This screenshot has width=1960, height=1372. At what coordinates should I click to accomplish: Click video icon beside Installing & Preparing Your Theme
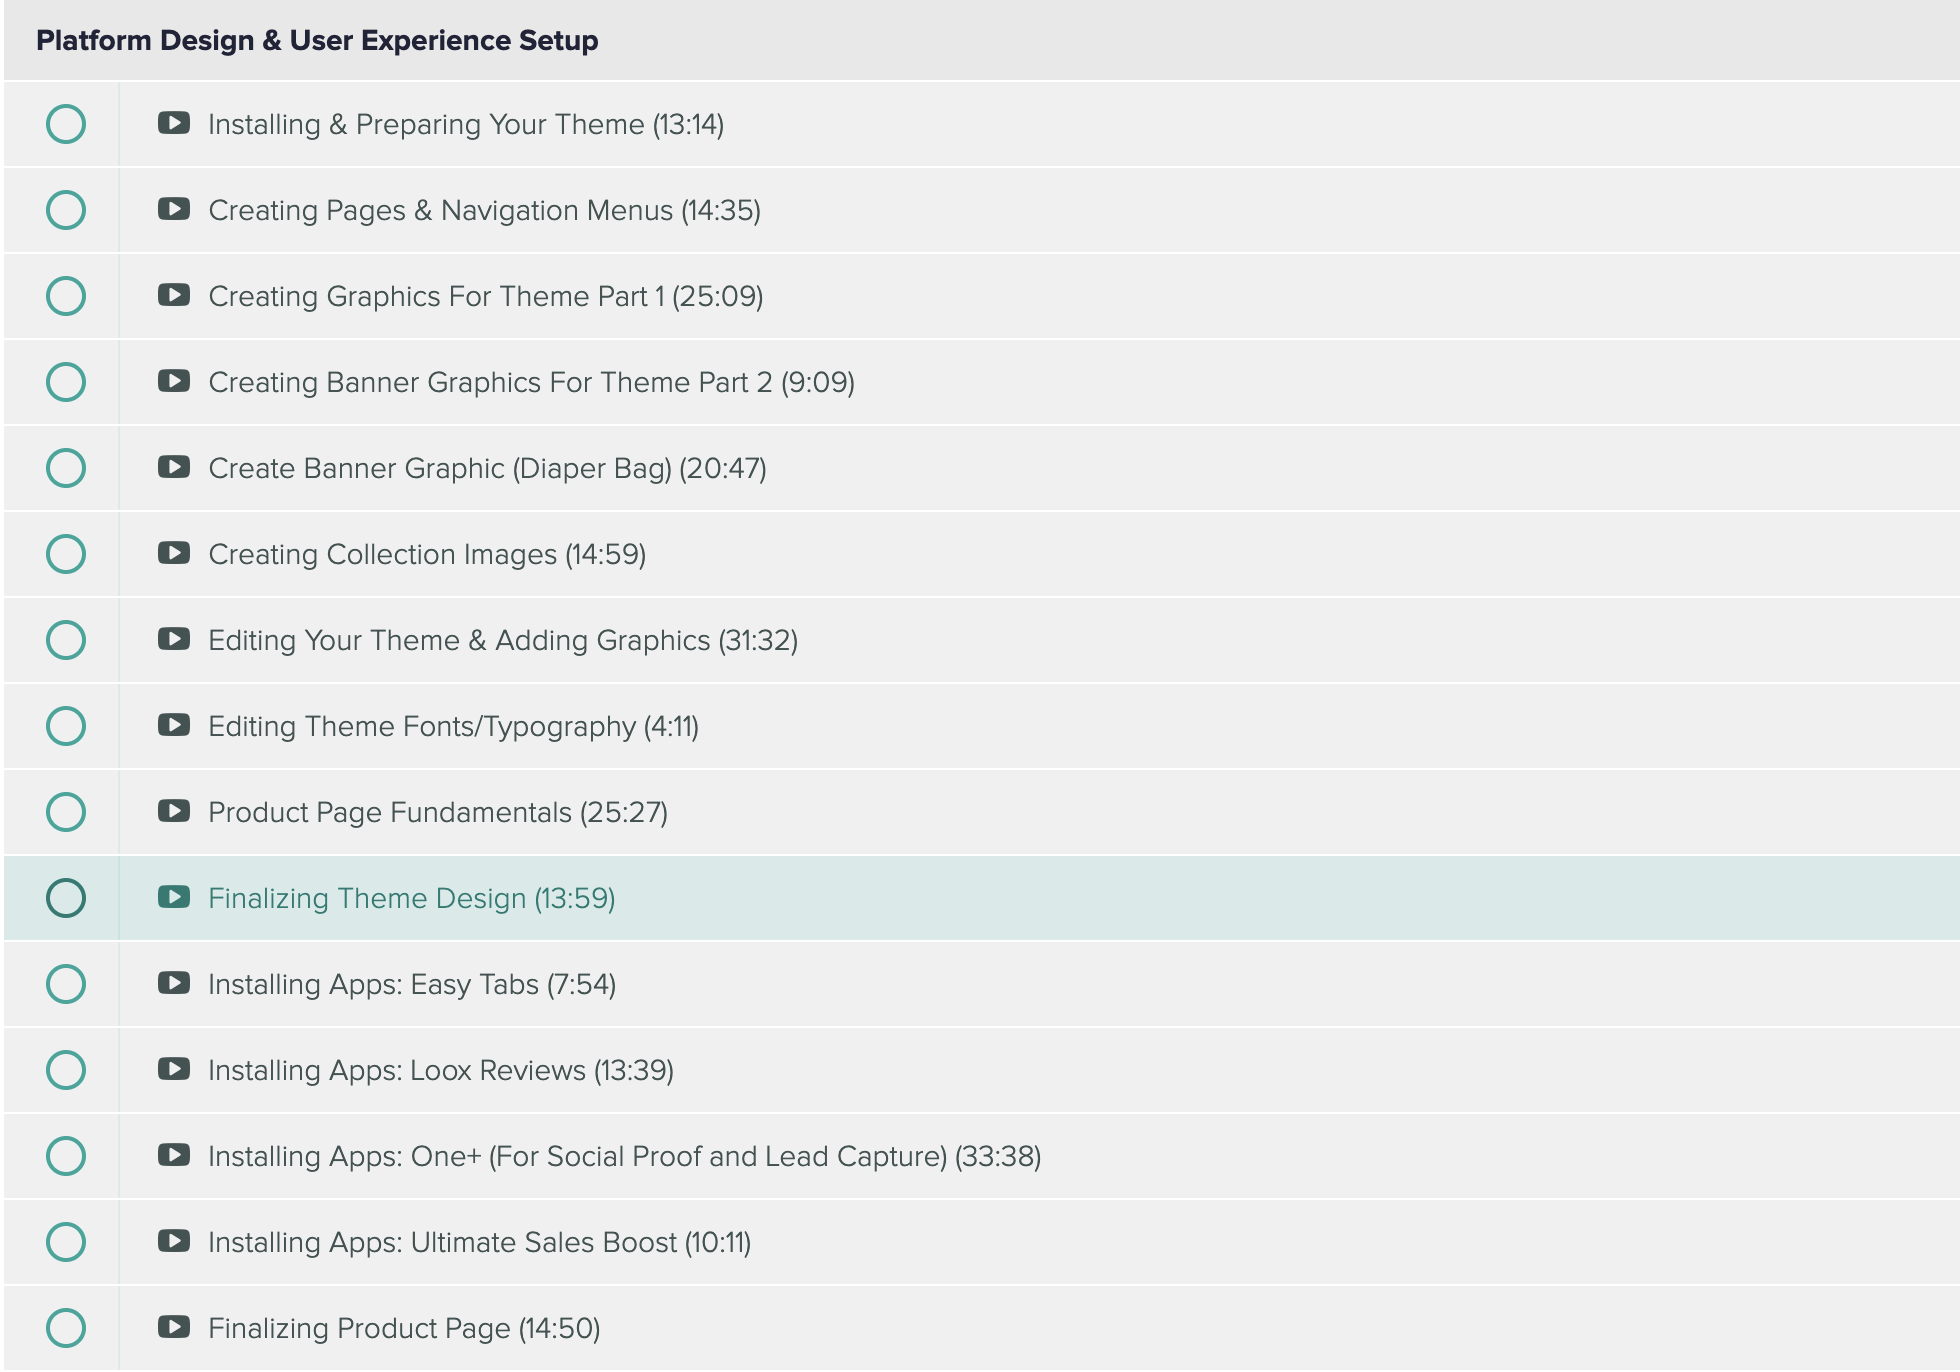pyautogui.click(x=174, y=123)
